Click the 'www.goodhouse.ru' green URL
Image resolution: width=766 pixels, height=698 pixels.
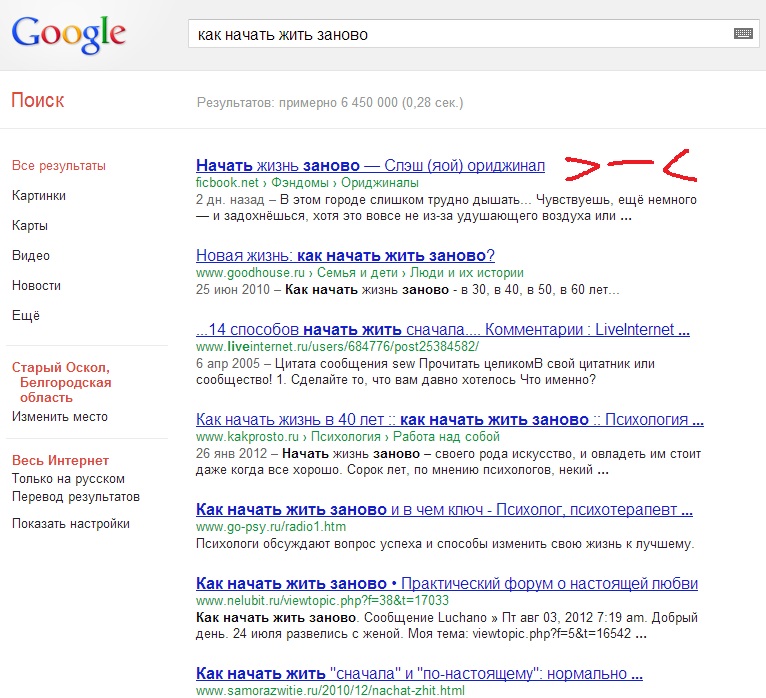[x=250, y=273]
